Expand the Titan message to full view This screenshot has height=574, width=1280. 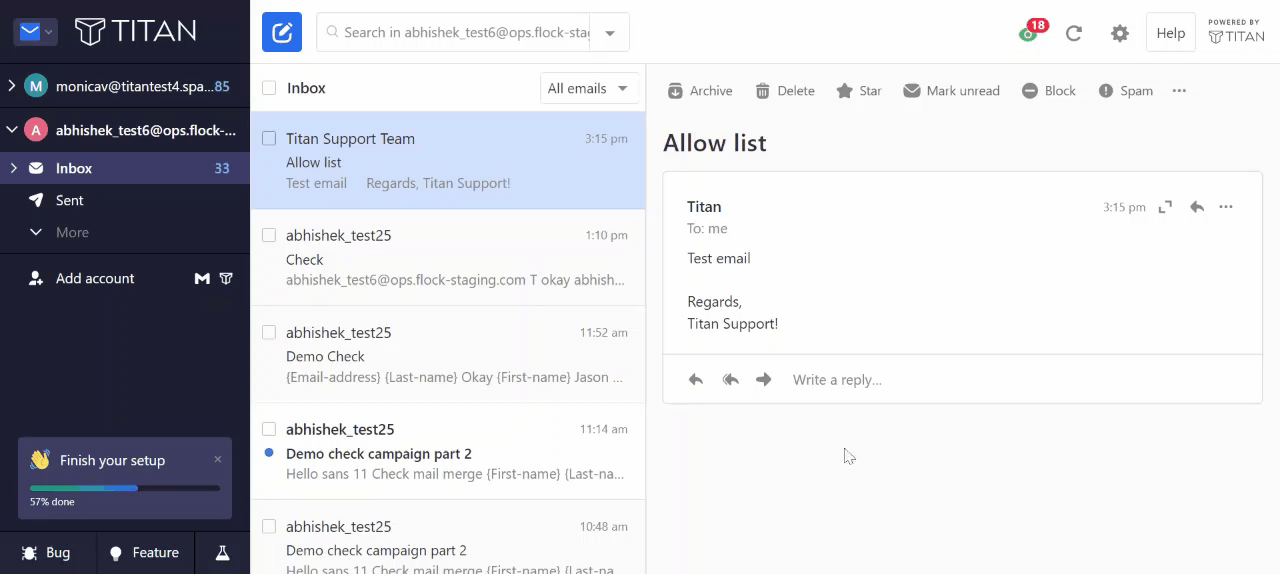click(x=1165, y=207)
